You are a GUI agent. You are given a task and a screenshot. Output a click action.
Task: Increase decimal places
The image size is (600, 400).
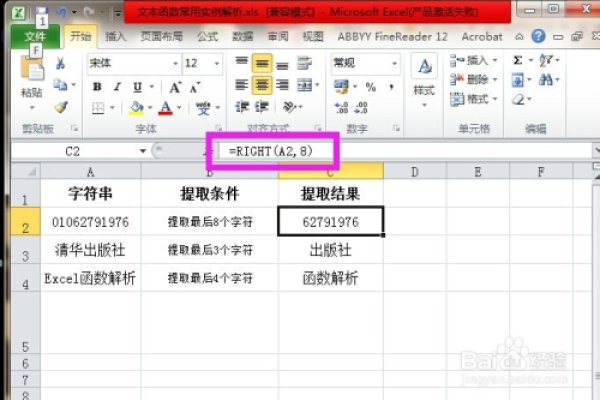(x=341, y=108)
